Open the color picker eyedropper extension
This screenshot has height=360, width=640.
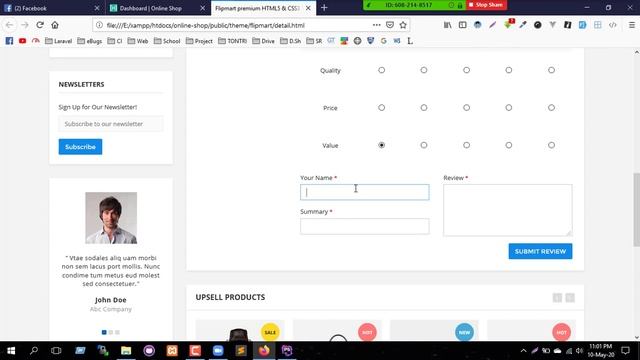click(522, 25)
